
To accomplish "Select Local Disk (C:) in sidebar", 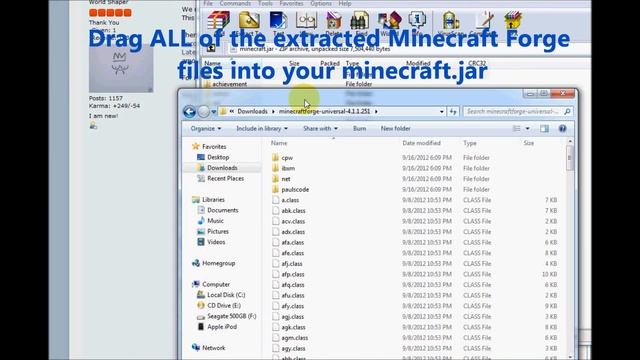I will click(226, 295).
